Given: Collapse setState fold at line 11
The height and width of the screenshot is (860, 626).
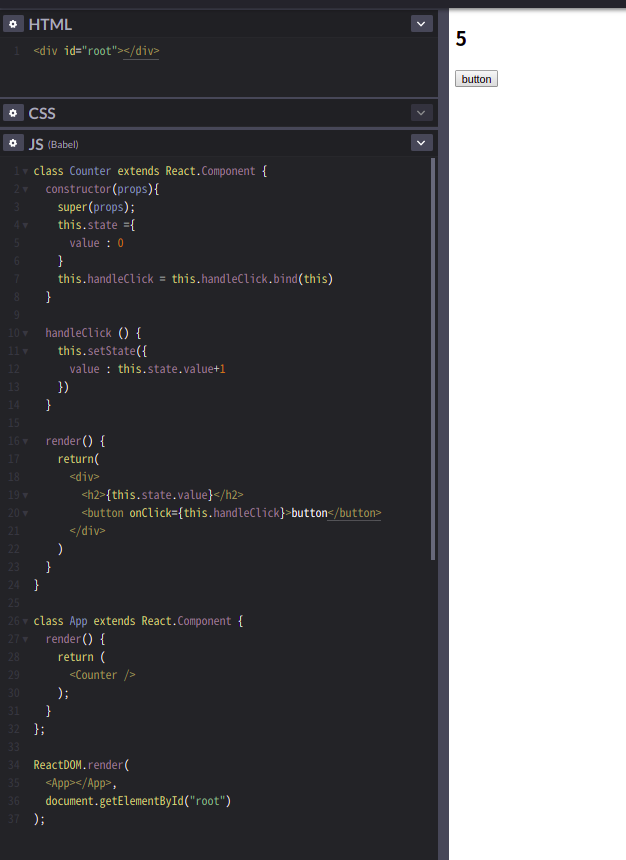Looking at the screenshot, I should click(x=25, y=352).
